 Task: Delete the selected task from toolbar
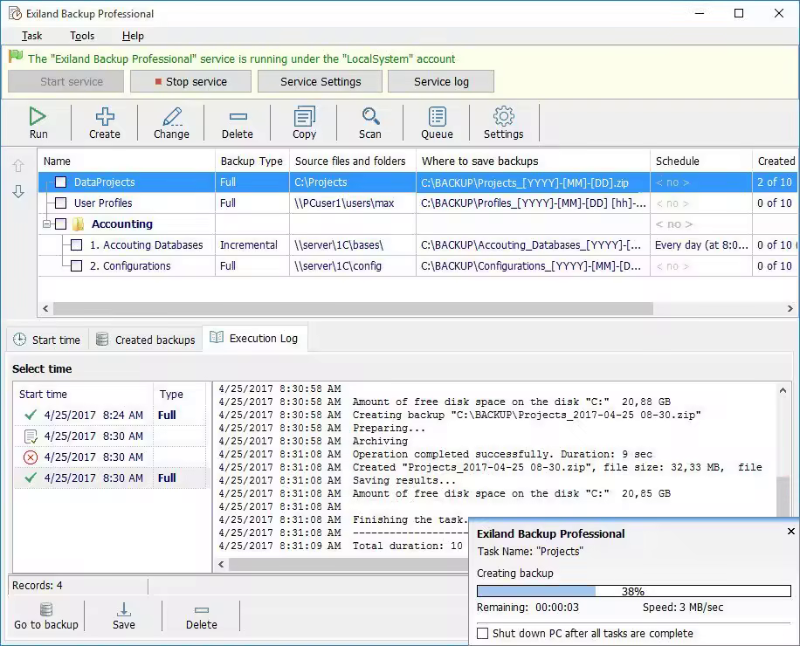(x=237, y=122)
